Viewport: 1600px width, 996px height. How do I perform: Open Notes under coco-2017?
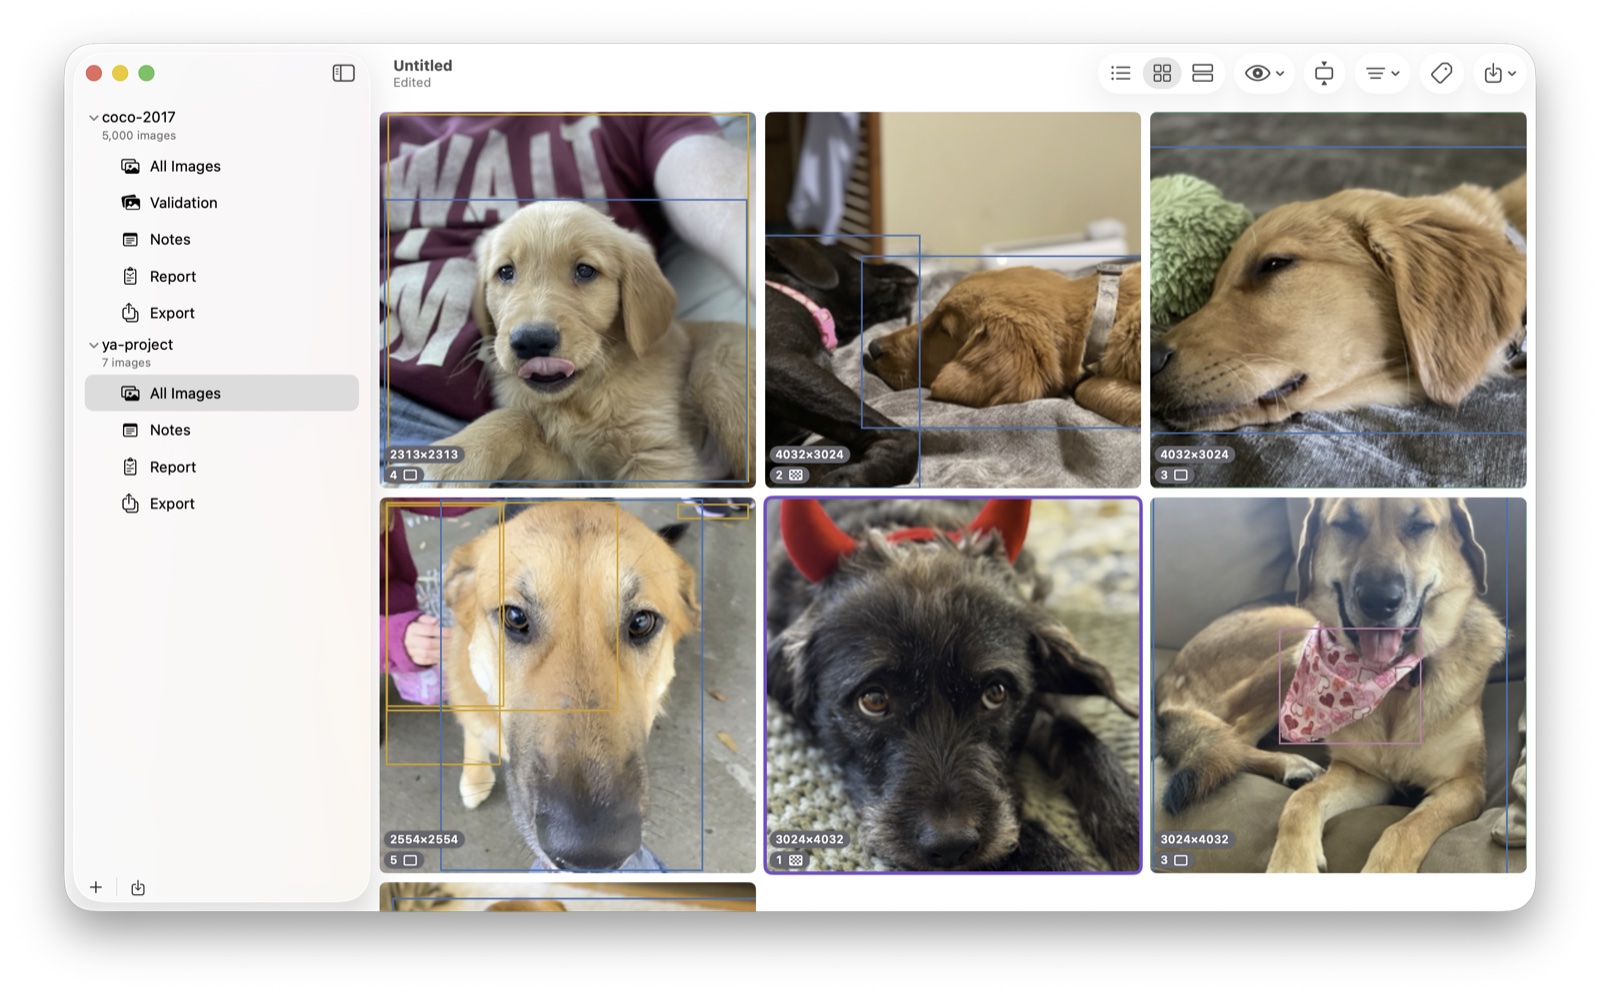click(x=221, y=240)
